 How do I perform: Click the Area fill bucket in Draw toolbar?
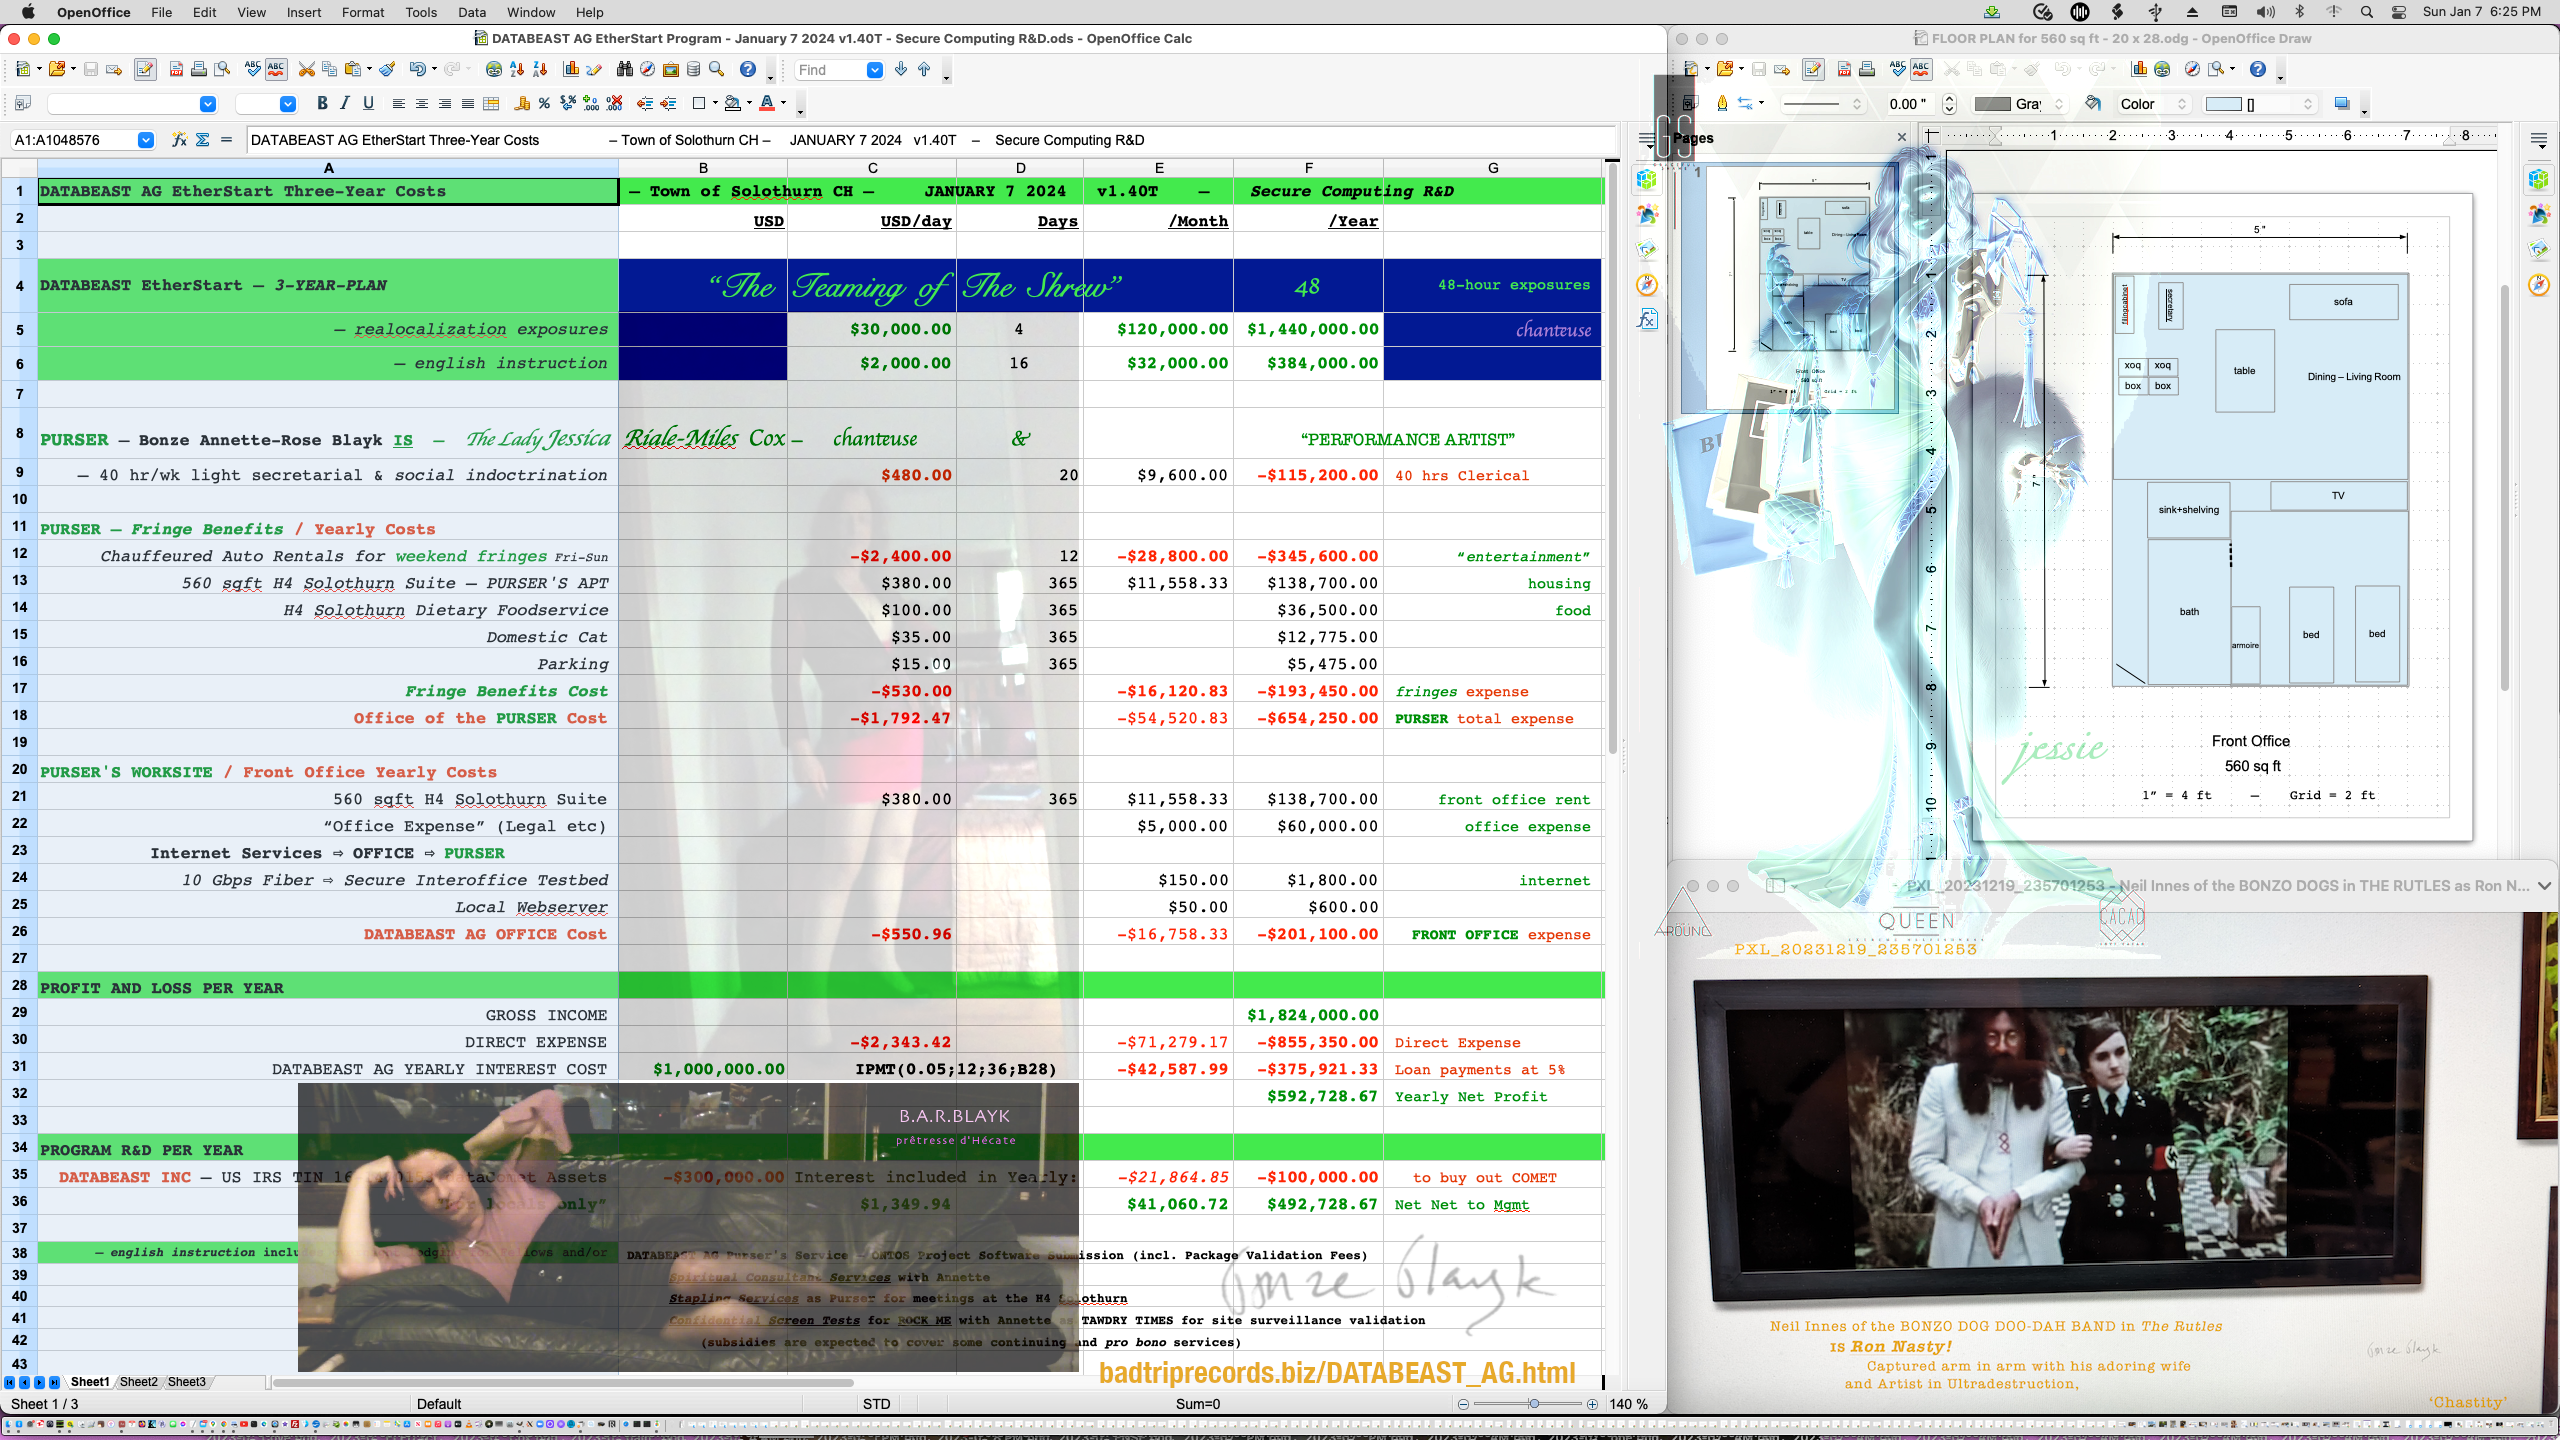tap(2093, 103)
